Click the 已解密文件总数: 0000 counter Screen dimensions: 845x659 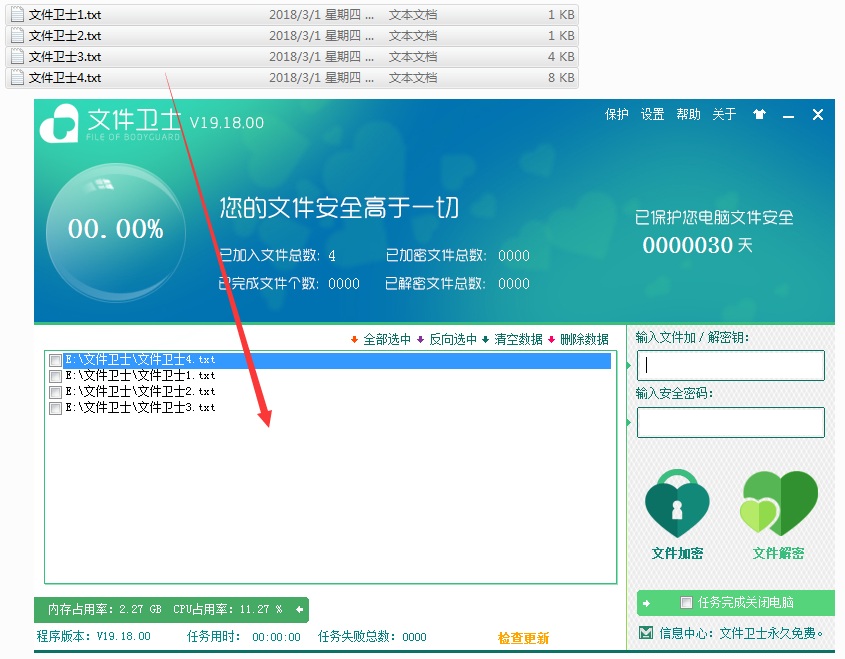click(458, 283)
